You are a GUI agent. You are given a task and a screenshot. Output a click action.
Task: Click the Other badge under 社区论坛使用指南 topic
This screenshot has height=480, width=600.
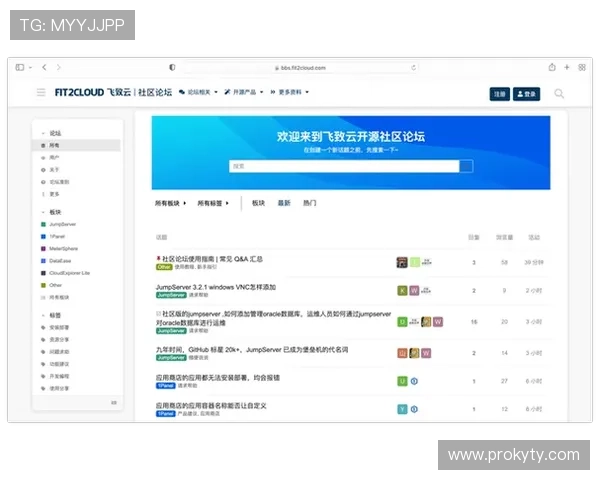pyautogui.click(x=164, y=267)
